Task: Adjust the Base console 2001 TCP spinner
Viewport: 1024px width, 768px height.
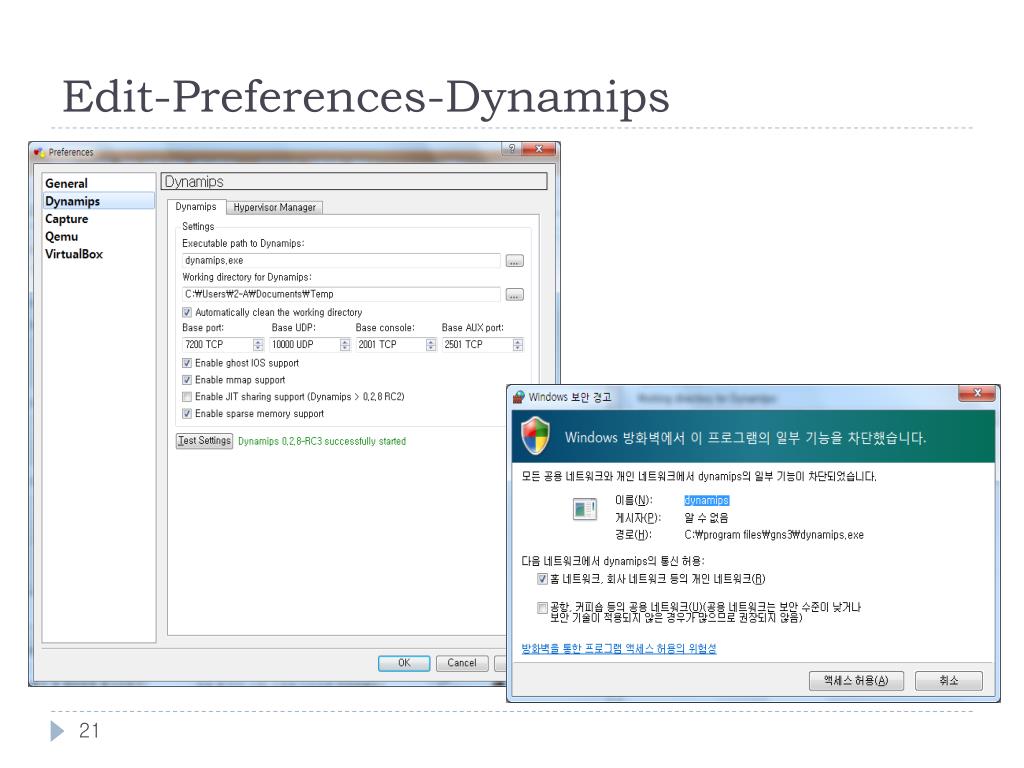Action: (x=431, y=345)
